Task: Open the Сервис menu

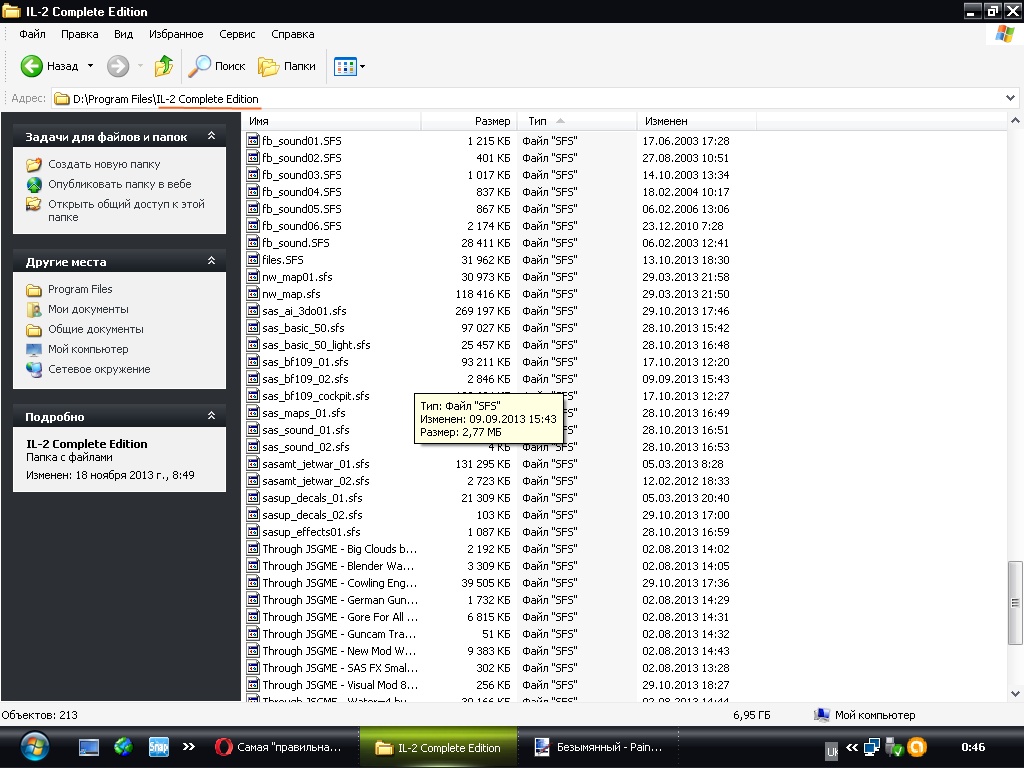Action: (237, 34)
